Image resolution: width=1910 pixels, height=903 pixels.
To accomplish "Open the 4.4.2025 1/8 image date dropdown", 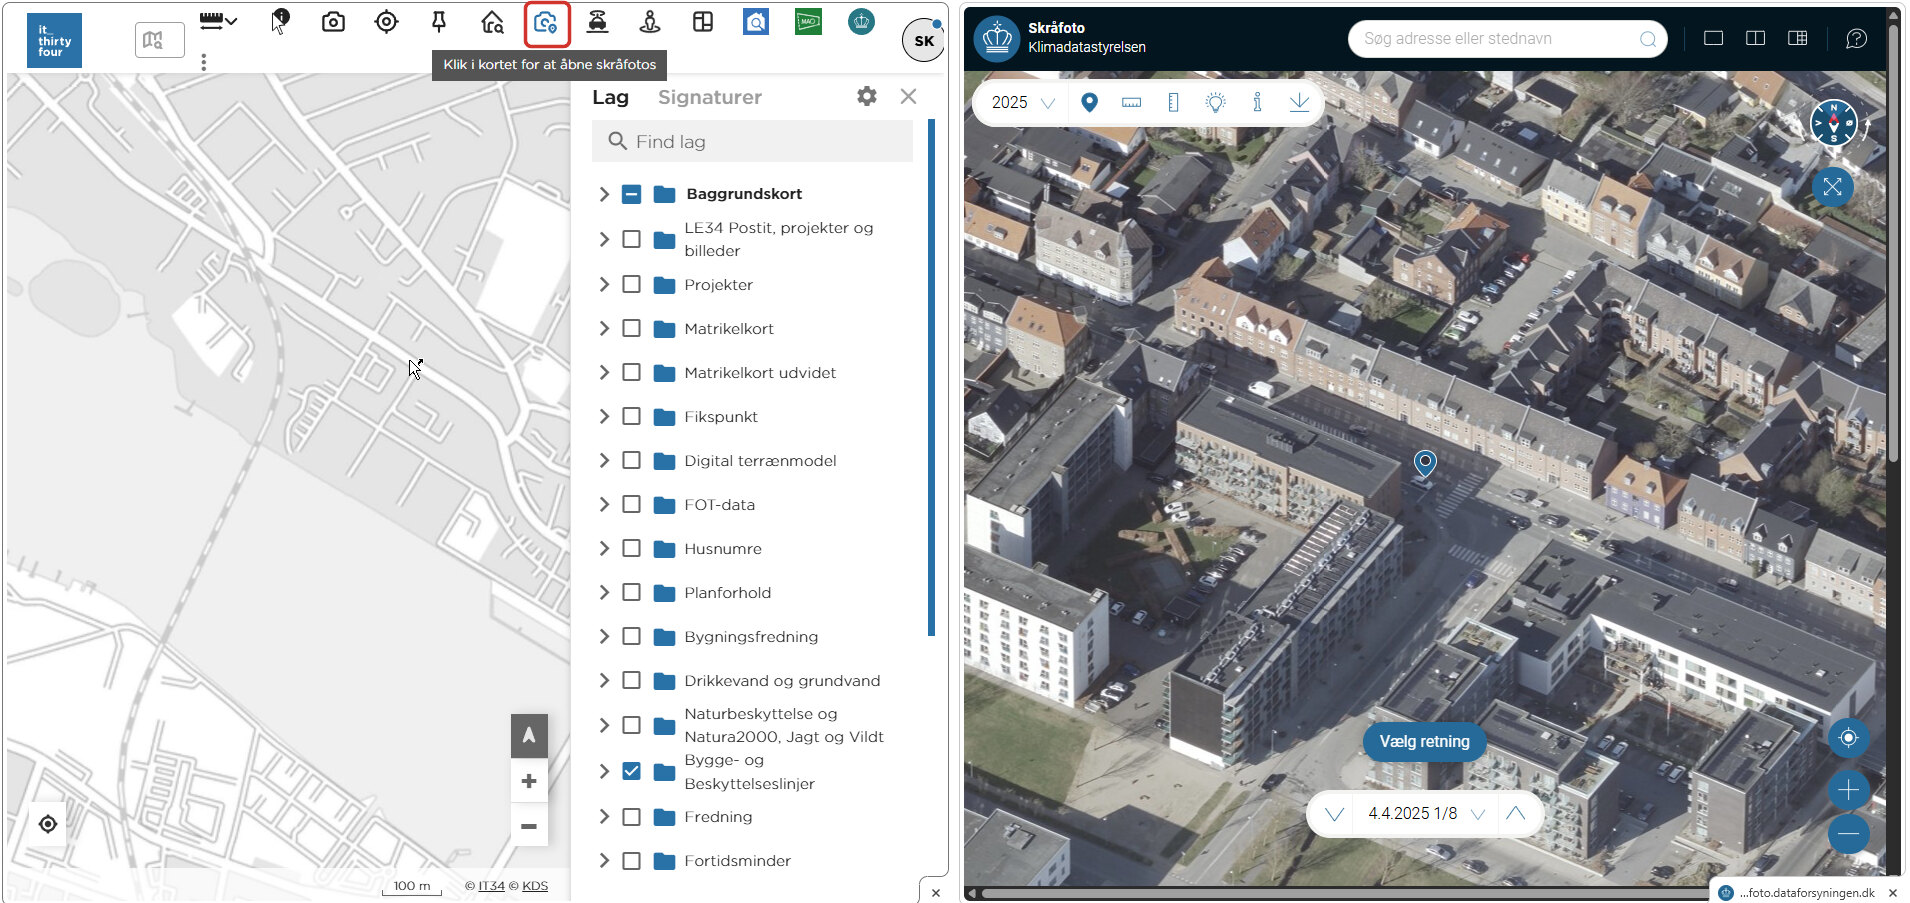I will [1426, 813].
